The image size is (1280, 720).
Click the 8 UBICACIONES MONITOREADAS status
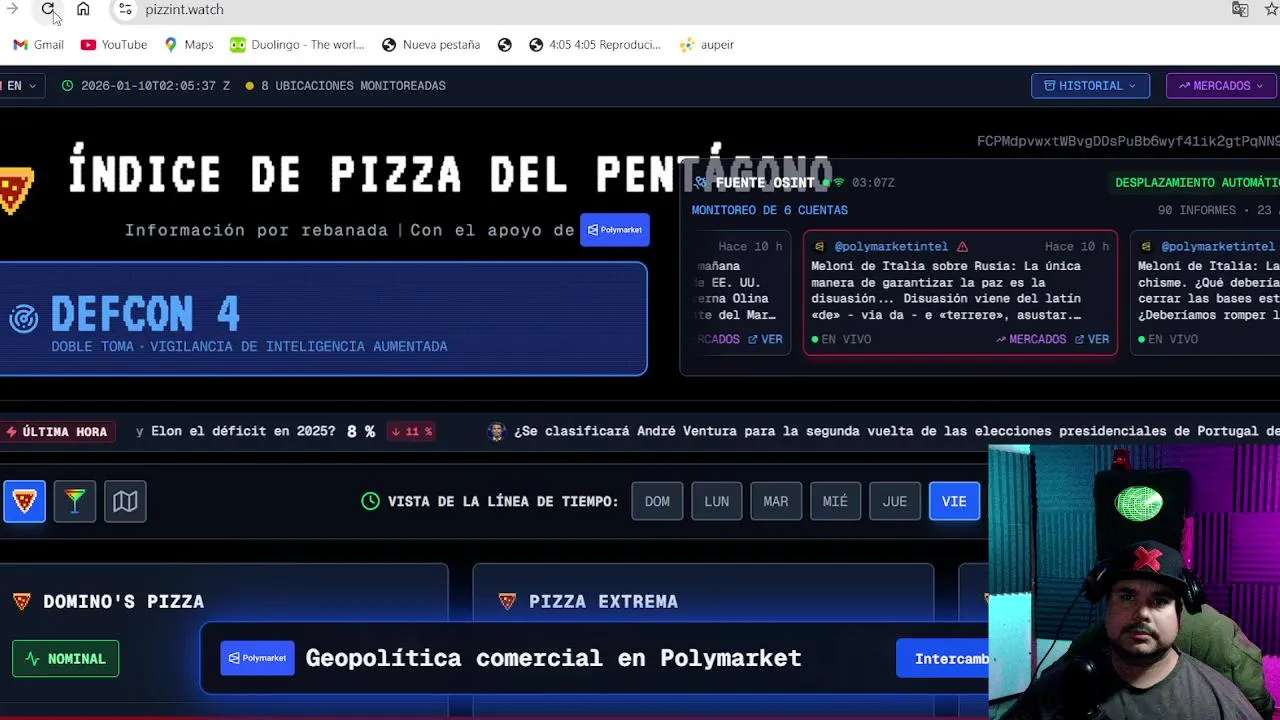[346, 85]
